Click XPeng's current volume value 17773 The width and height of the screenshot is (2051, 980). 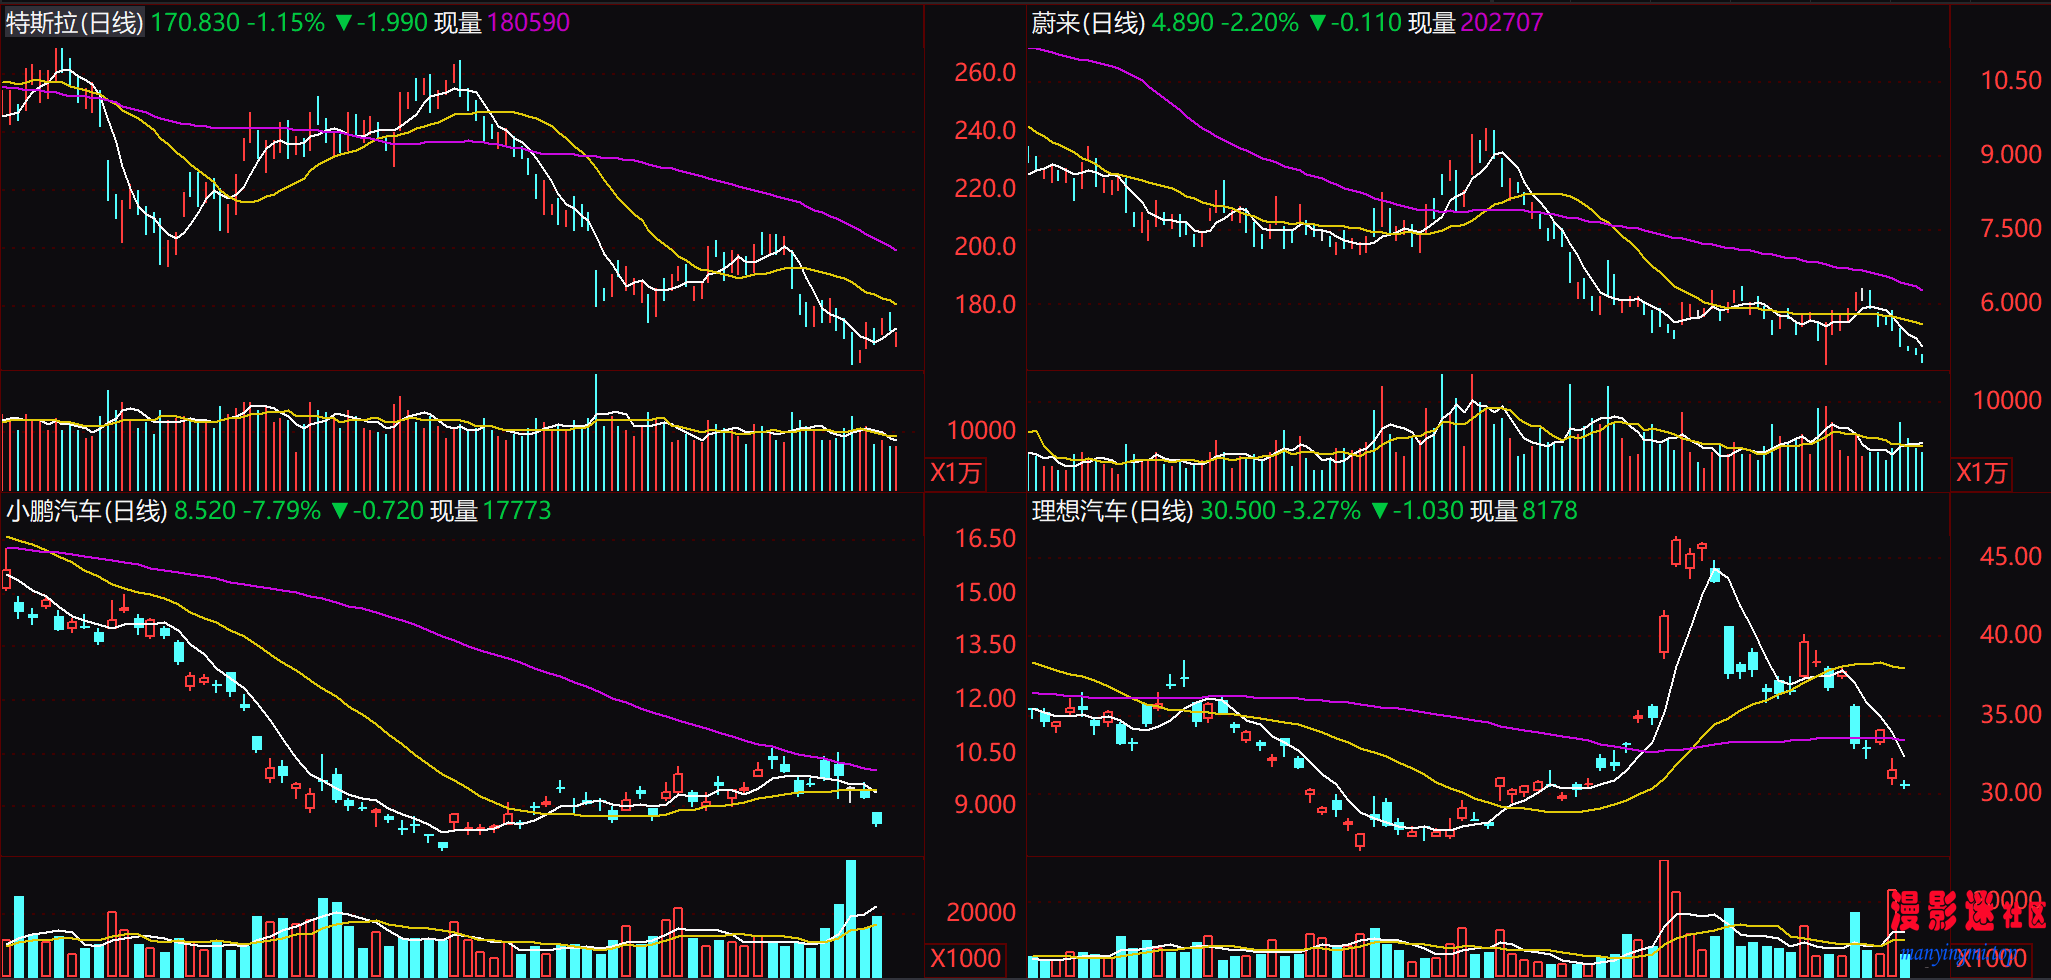coord(517,511)
